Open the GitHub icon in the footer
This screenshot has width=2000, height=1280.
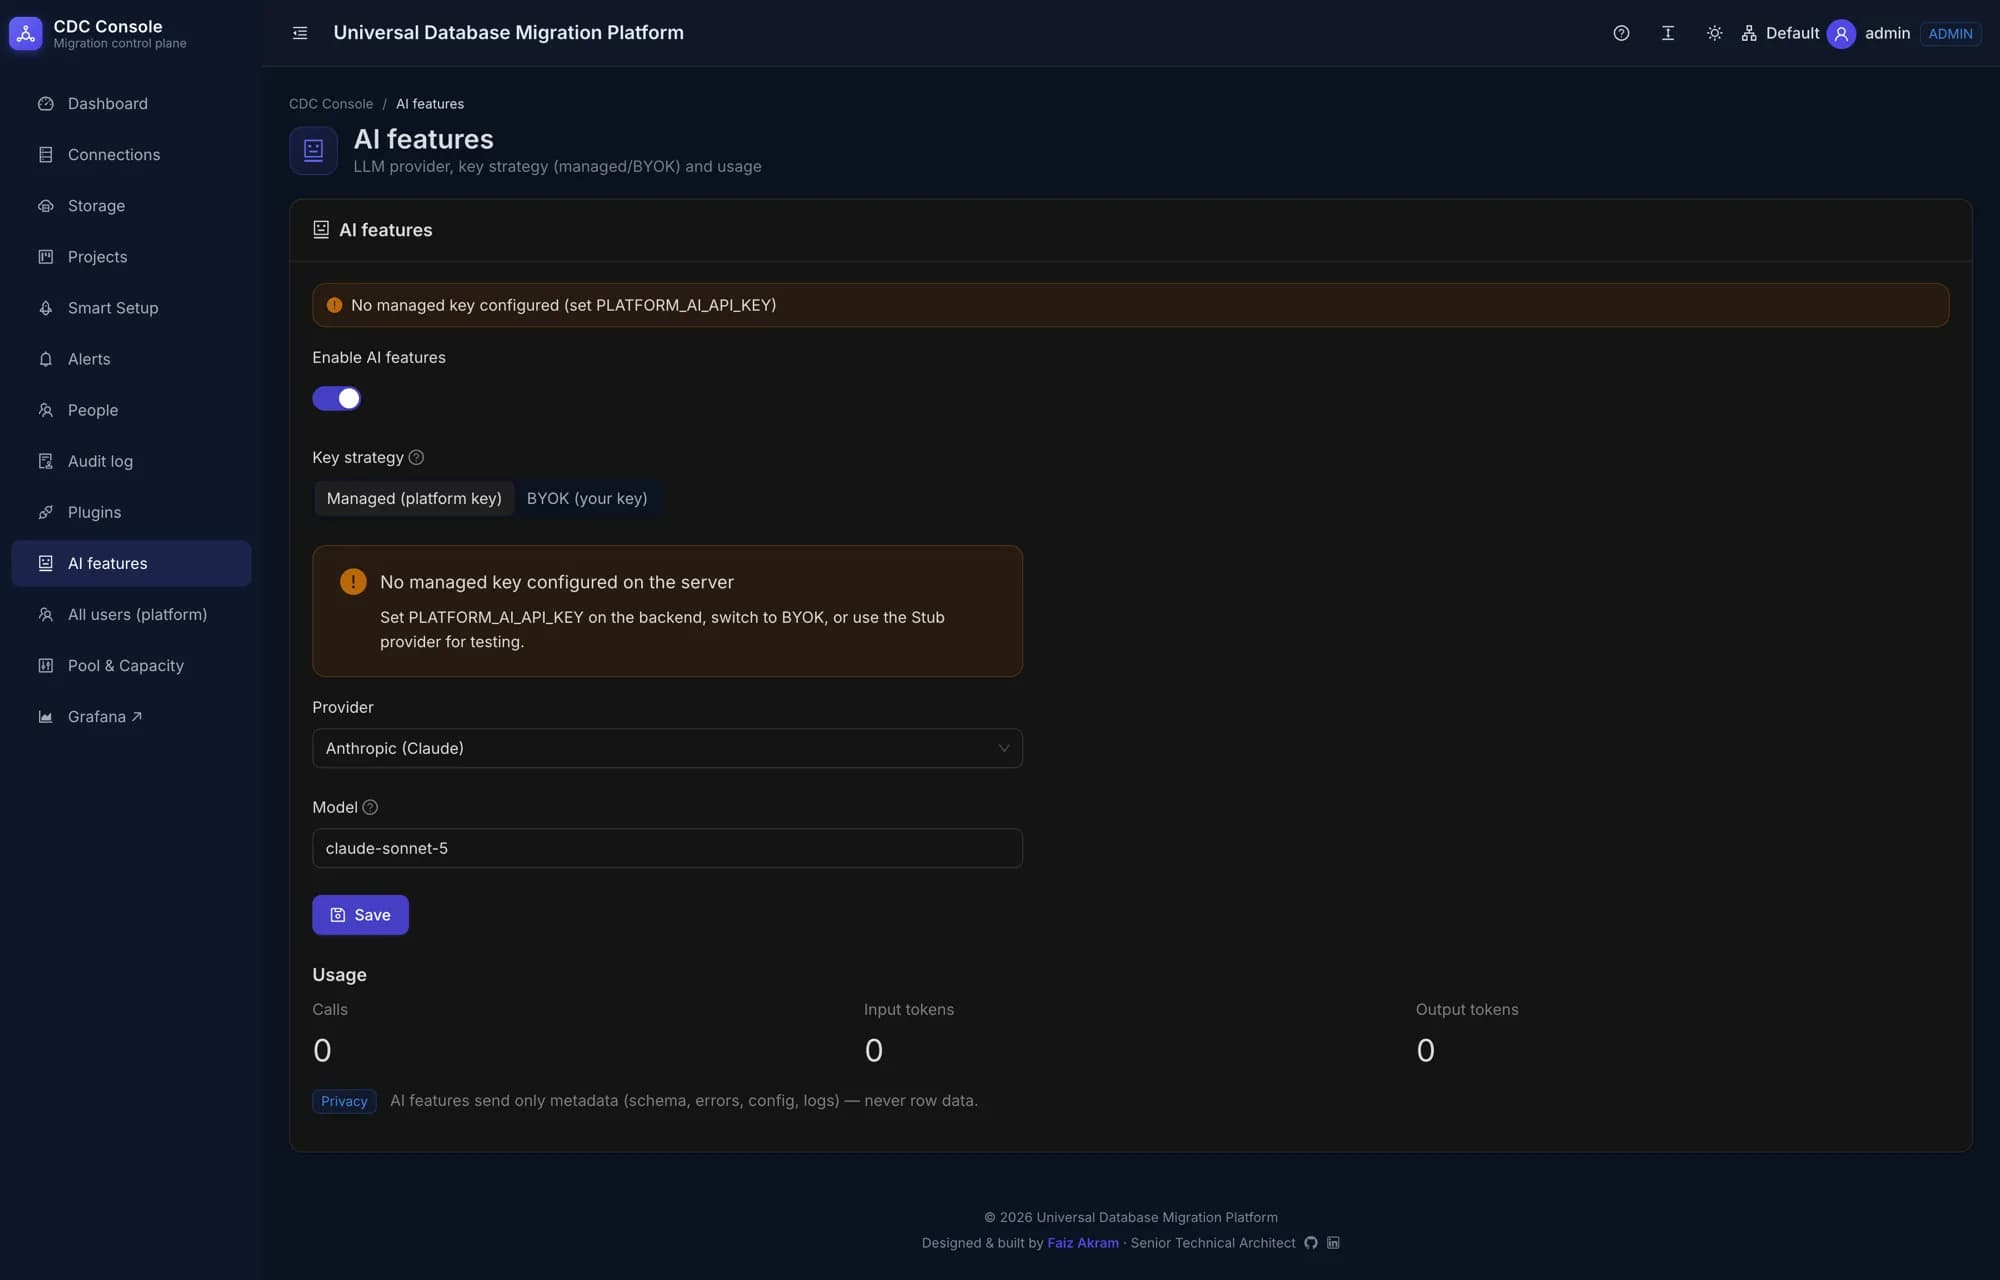click(1310, 1243)
